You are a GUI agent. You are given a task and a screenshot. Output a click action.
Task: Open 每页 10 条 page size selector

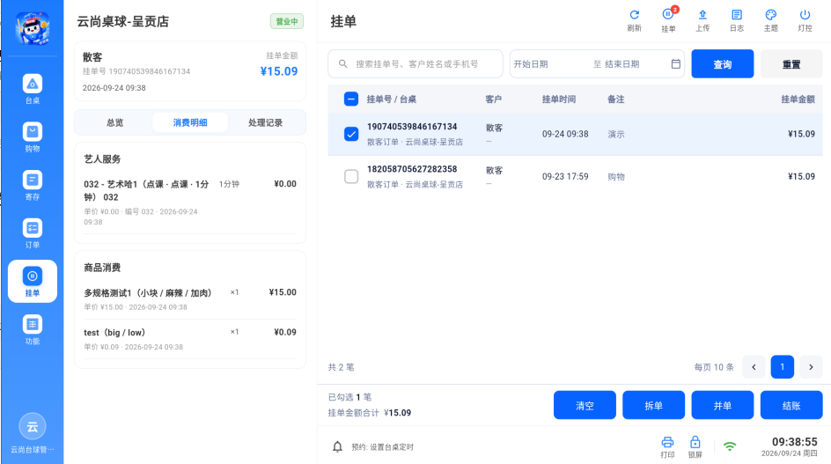click(x=714, y=367)
